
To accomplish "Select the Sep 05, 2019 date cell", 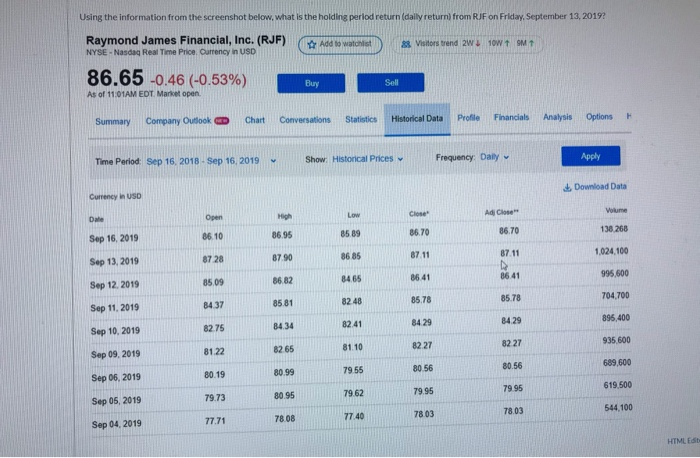I will [x=117, y=401].
